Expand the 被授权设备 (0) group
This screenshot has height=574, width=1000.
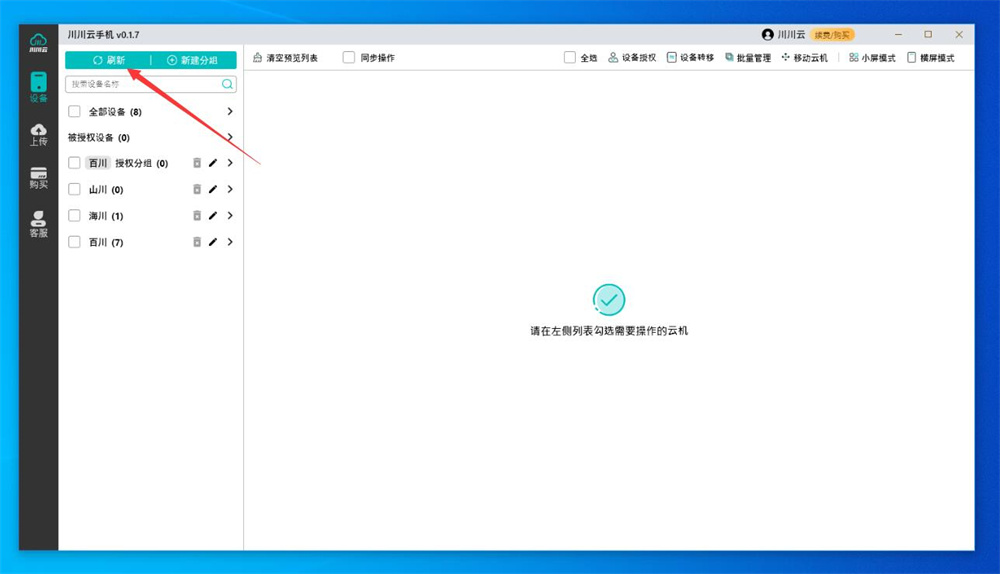coord(230,137)
